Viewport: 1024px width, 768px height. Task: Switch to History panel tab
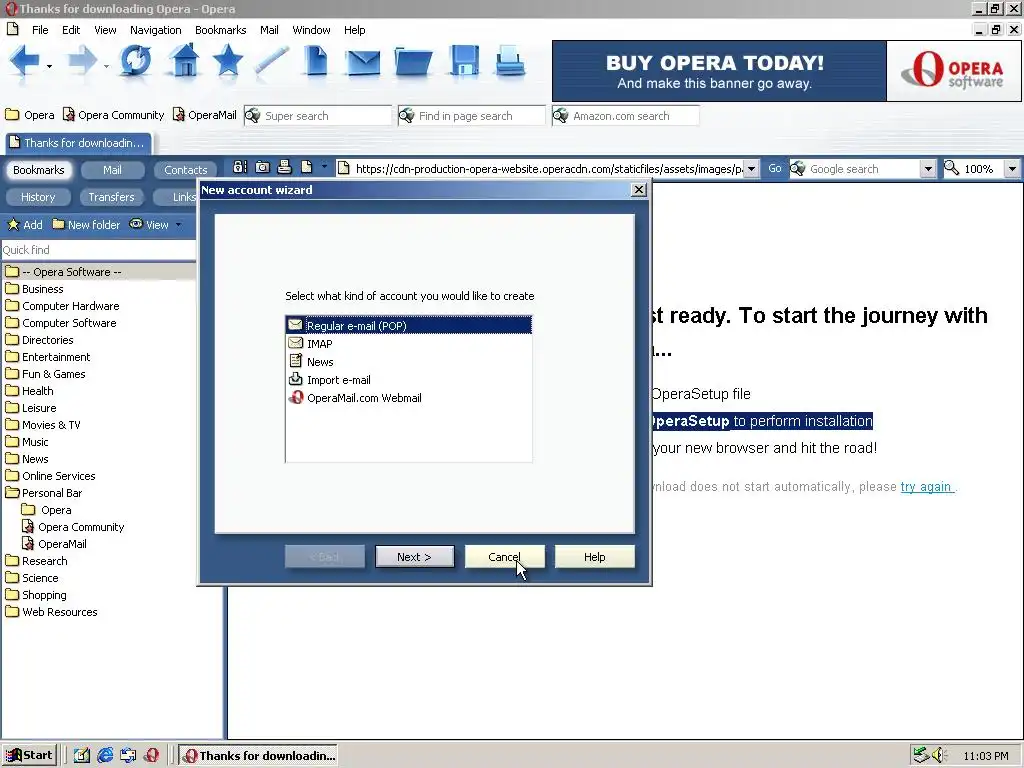click(38, 197)
